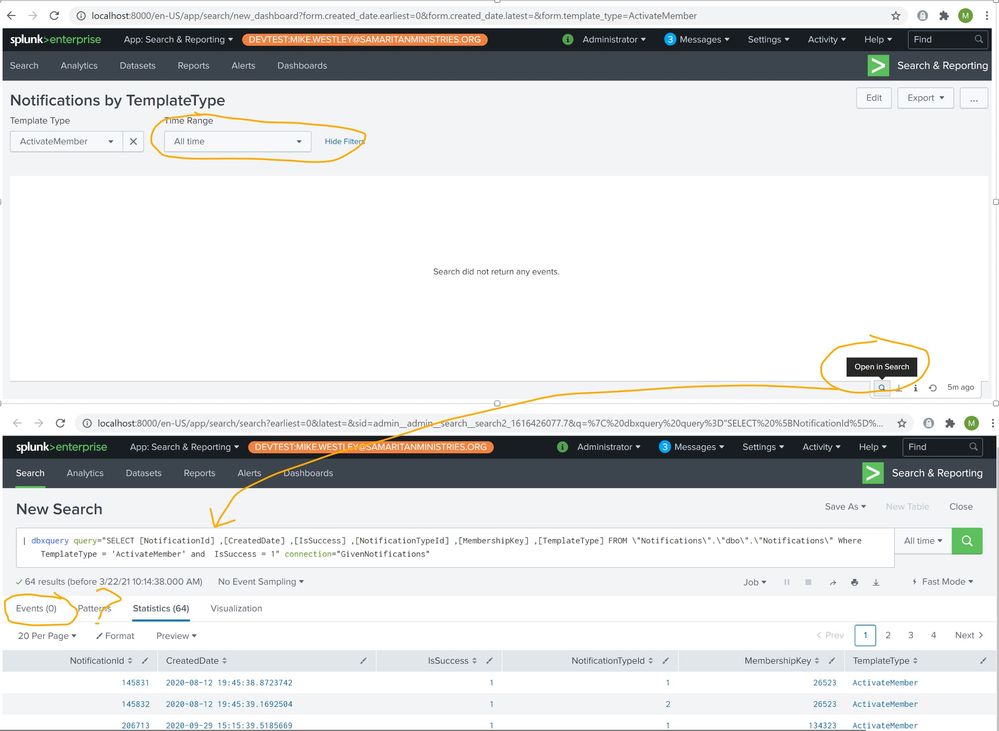The height and width of the screenshot is (731, 999).
Task: Go to results page 2
Action: (888, 635)
